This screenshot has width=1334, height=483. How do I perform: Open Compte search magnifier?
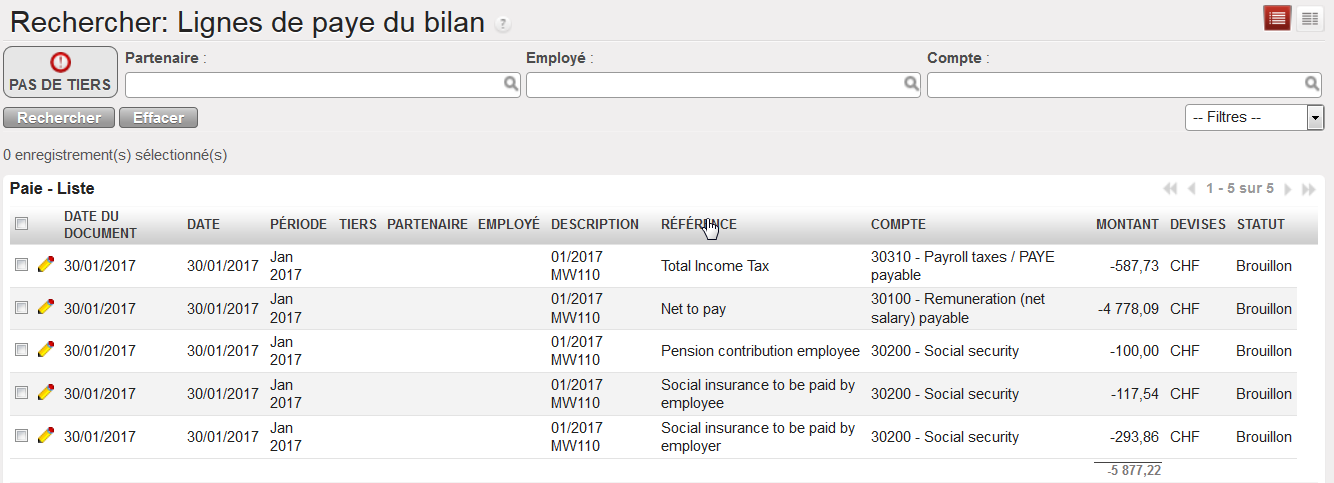[1312, 85]
